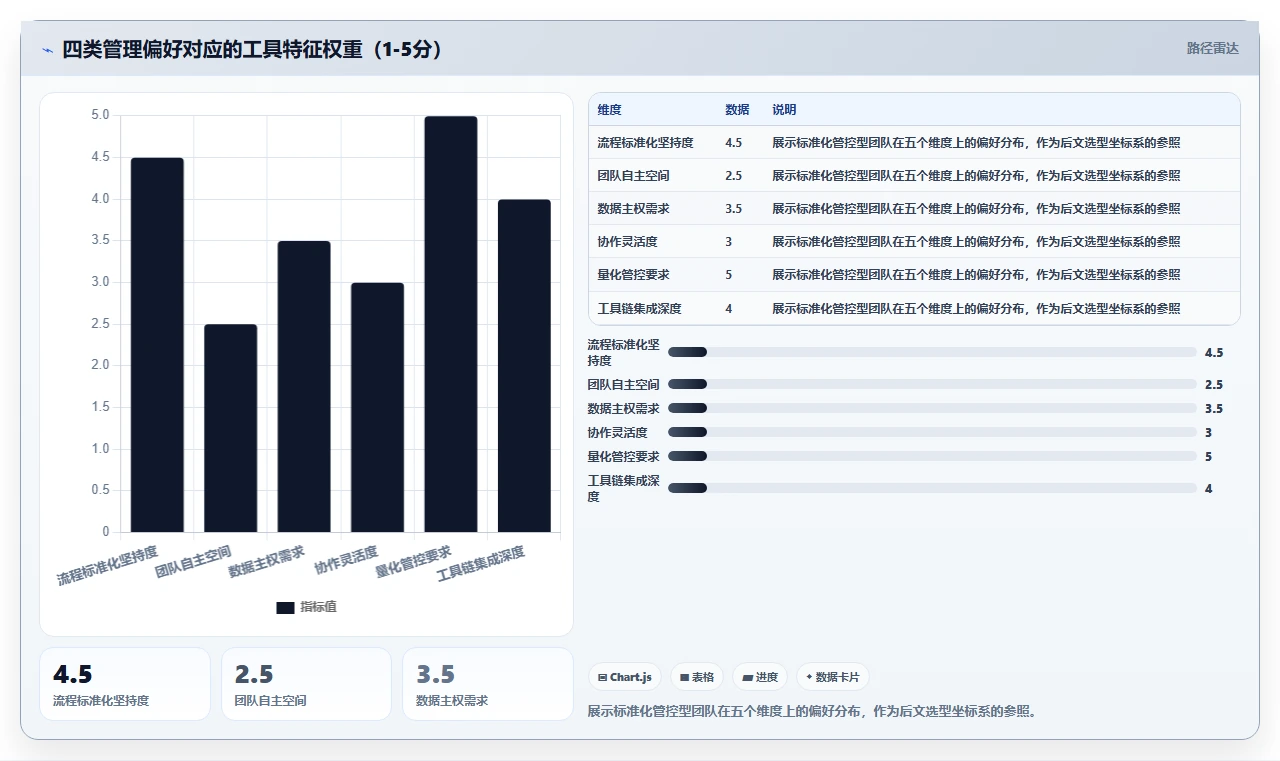
Task: Click the footer description sentence below chips
Action: click(813, 712)
